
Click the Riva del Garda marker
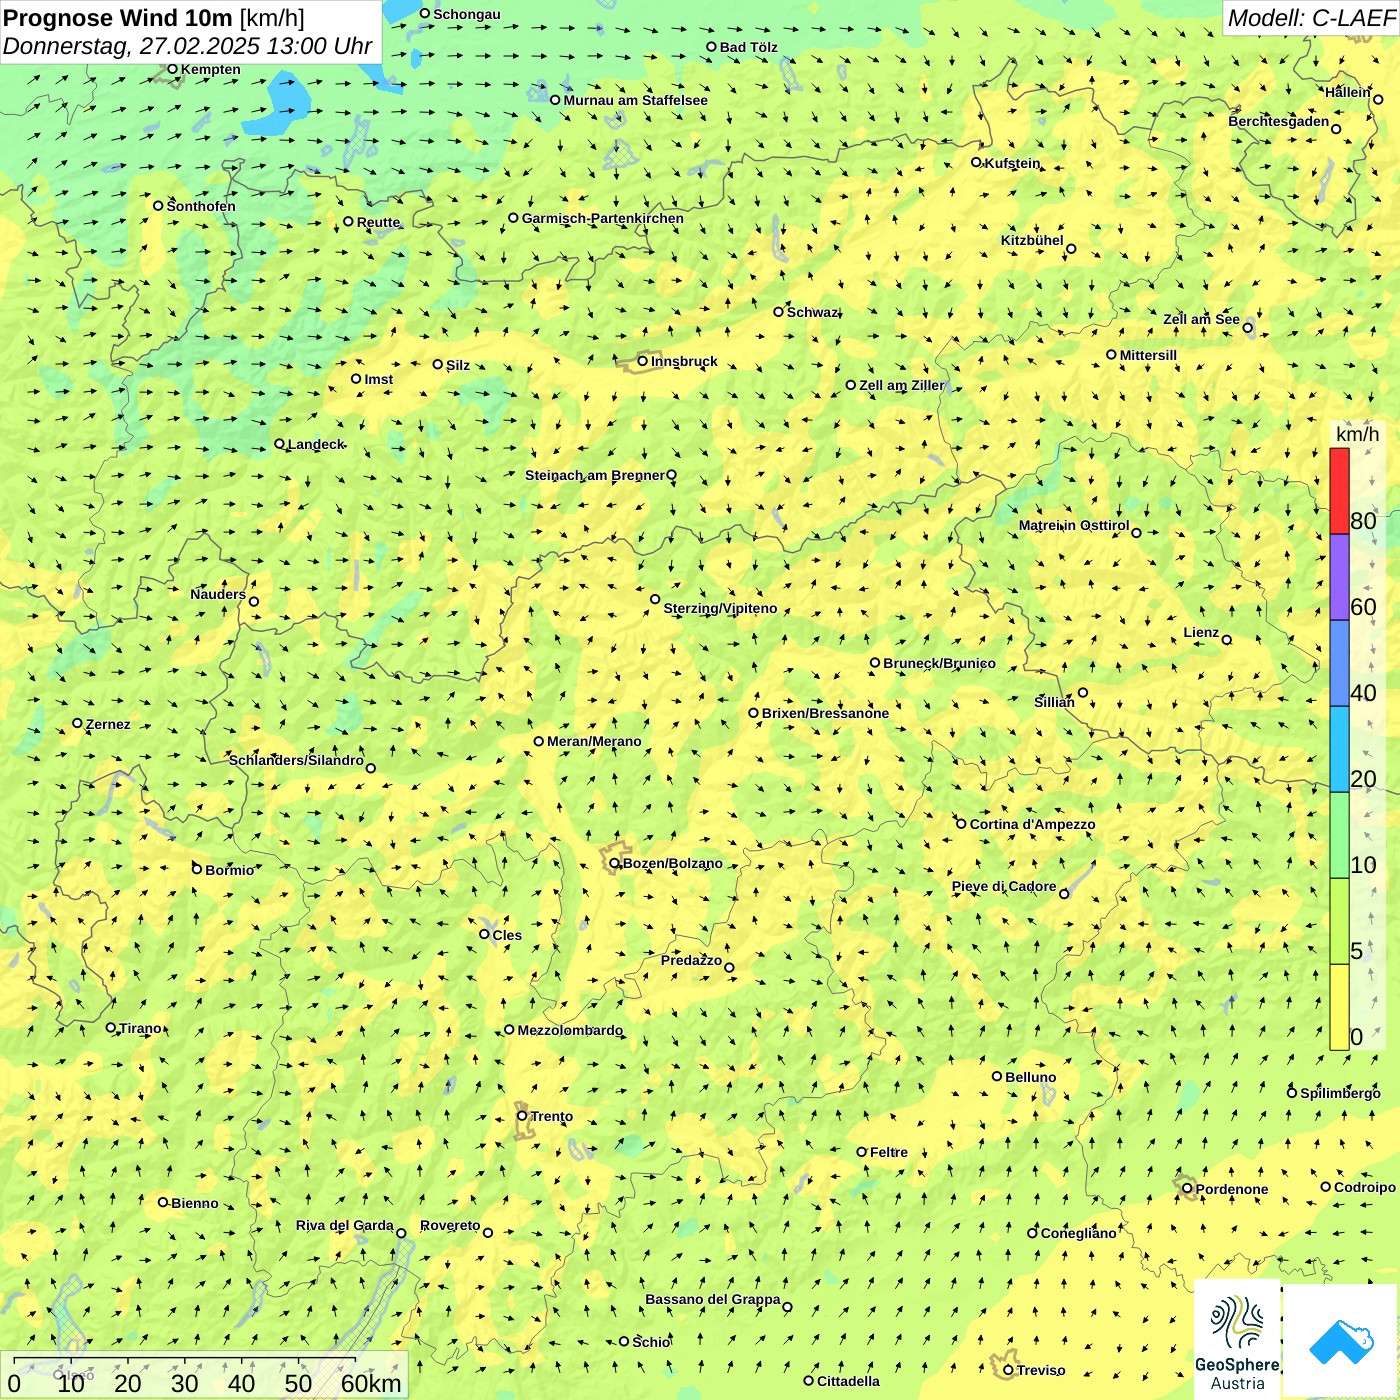pos(402,1233)
